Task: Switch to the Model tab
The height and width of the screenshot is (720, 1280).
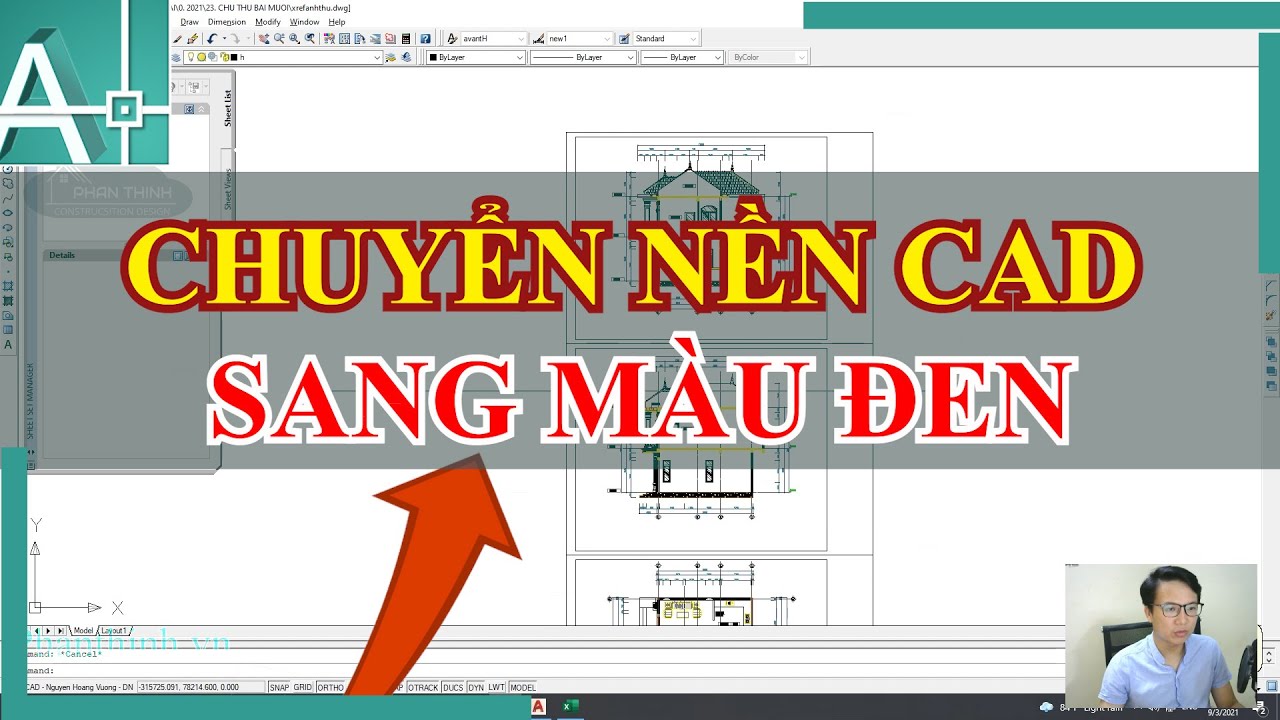Action: tap(83, 631)
